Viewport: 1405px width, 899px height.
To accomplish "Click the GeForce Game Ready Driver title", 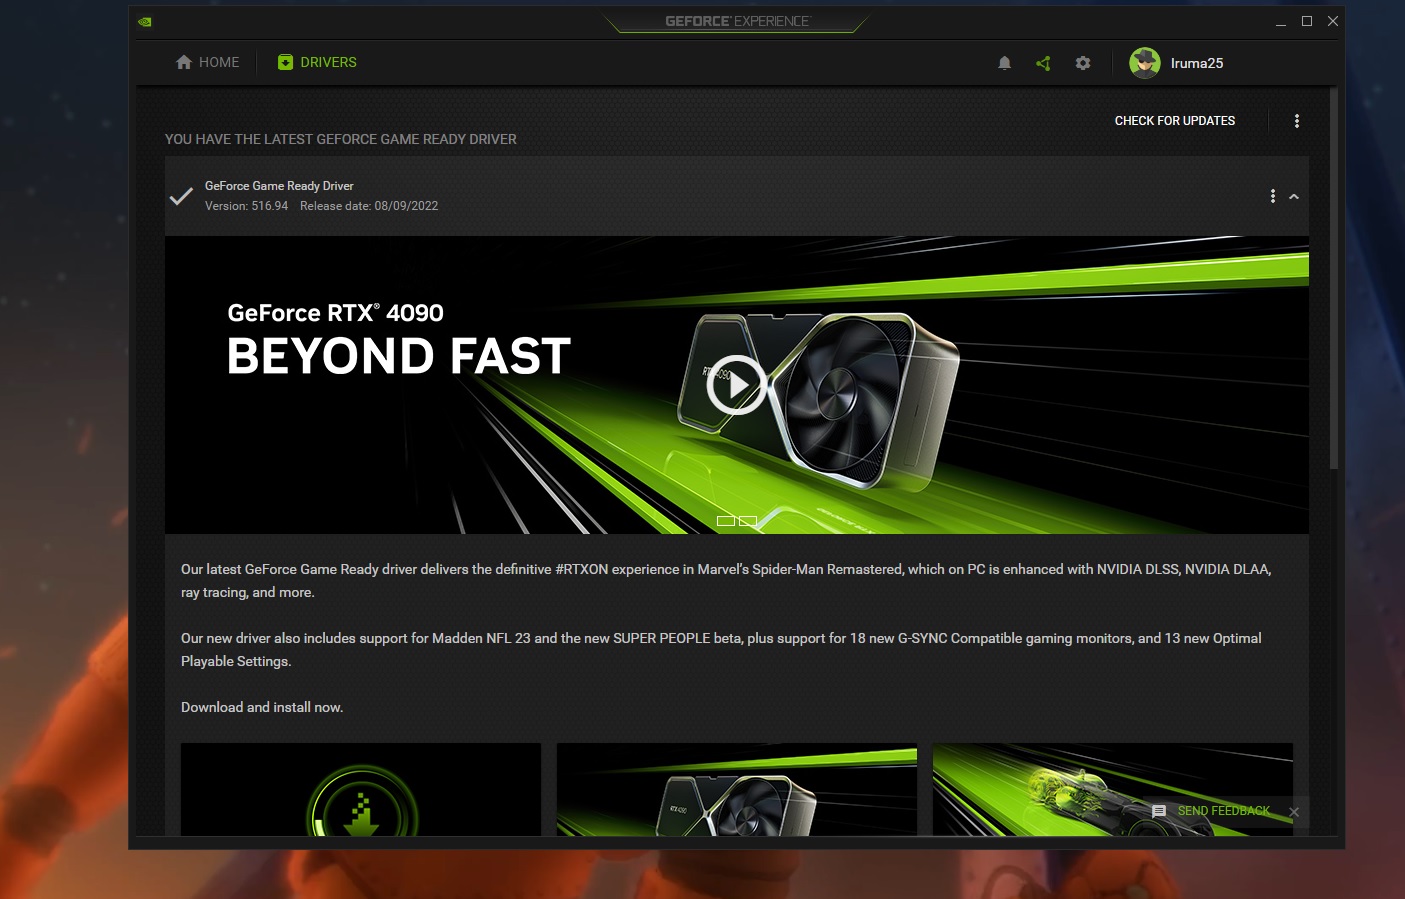I will (x=279, y=186).
